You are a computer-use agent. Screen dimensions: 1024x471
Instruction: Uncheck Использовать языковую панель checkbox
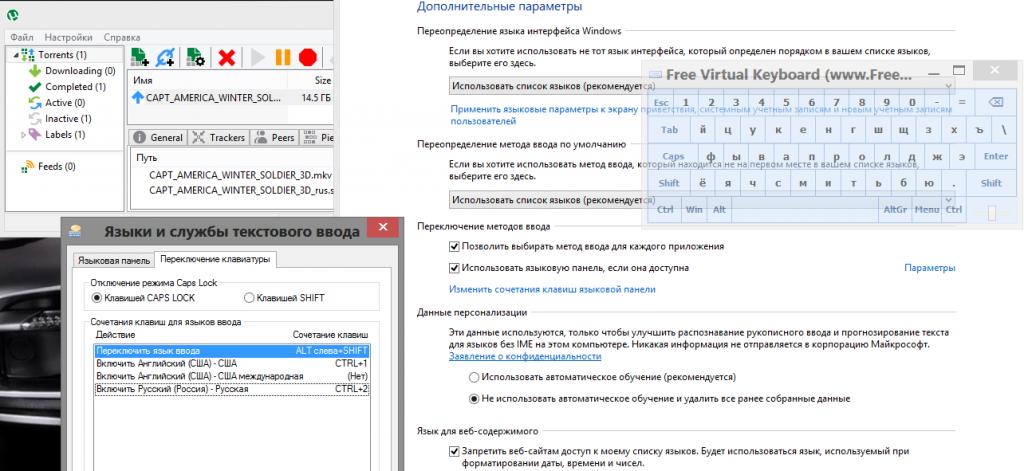pyautogui.click(x=456, y=268)
